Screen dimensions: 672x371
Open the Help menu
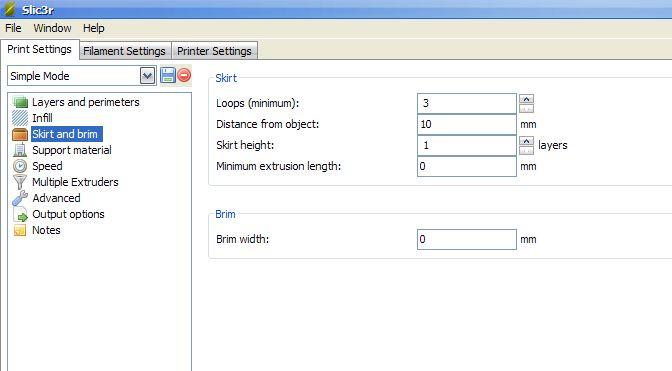point(93,28)
